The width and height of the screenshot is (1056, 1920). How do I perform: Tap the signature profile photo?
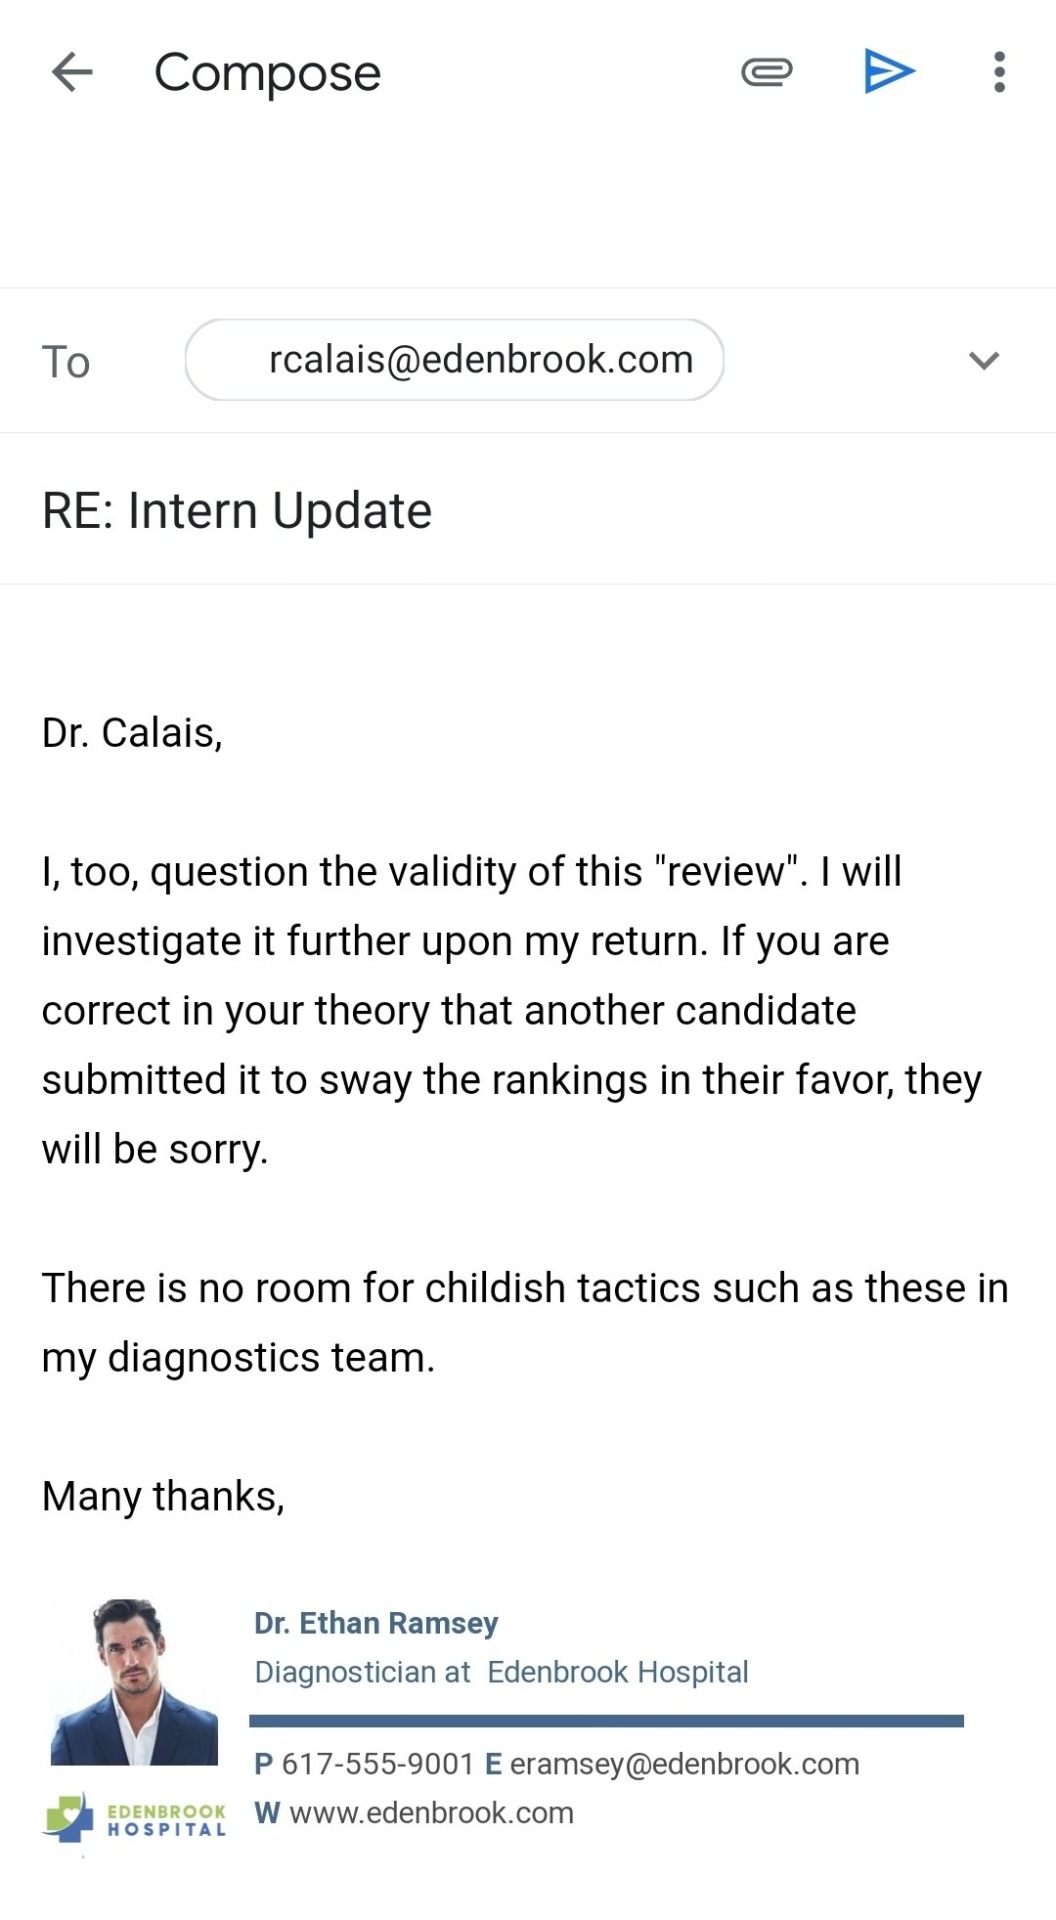coord(134,1682)
